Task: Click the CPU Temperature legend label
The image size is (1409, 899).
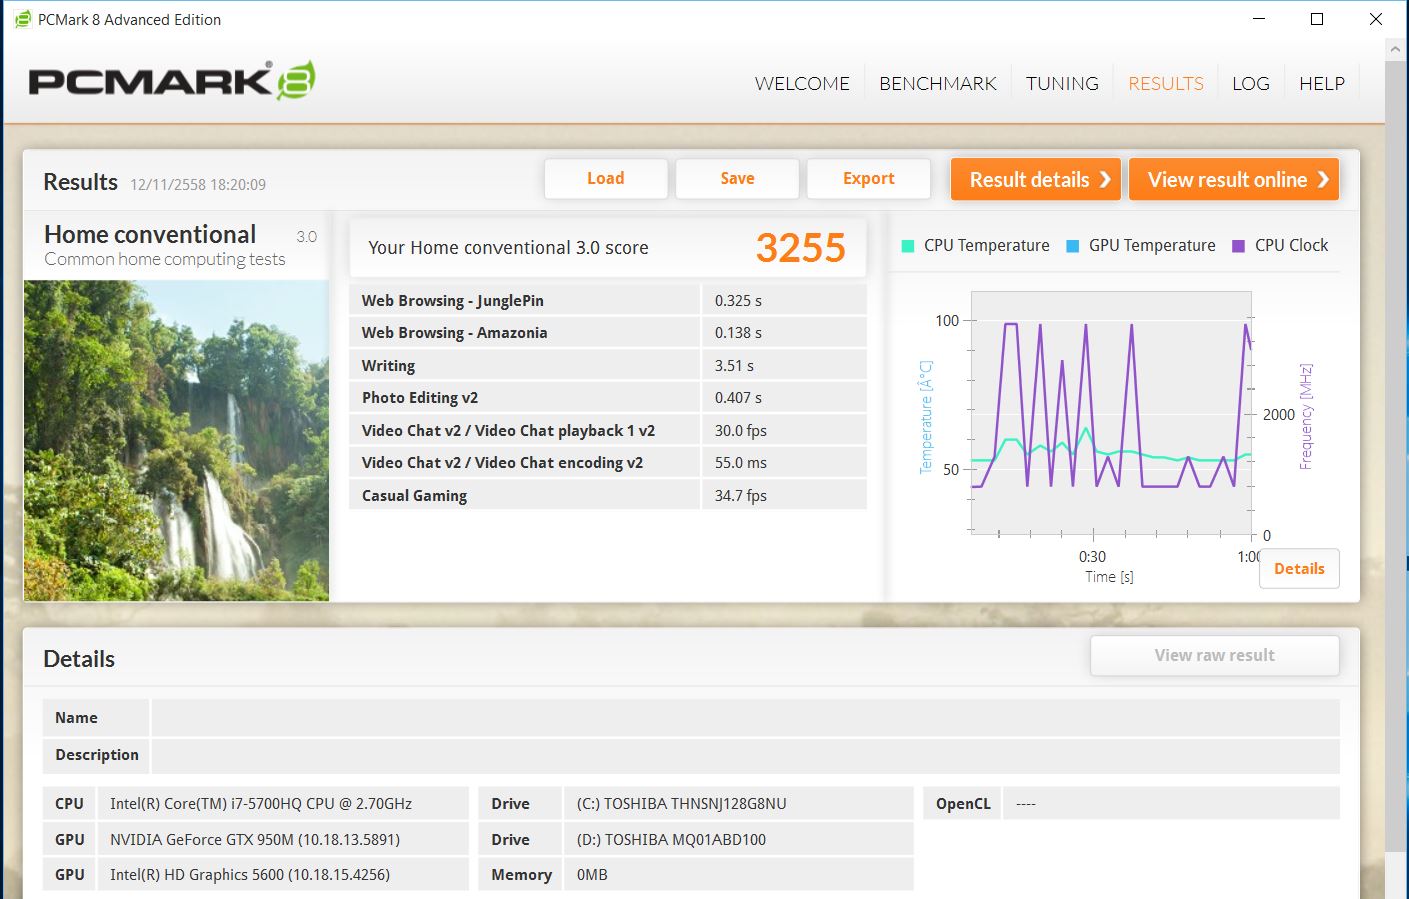Action: [986, 246]
